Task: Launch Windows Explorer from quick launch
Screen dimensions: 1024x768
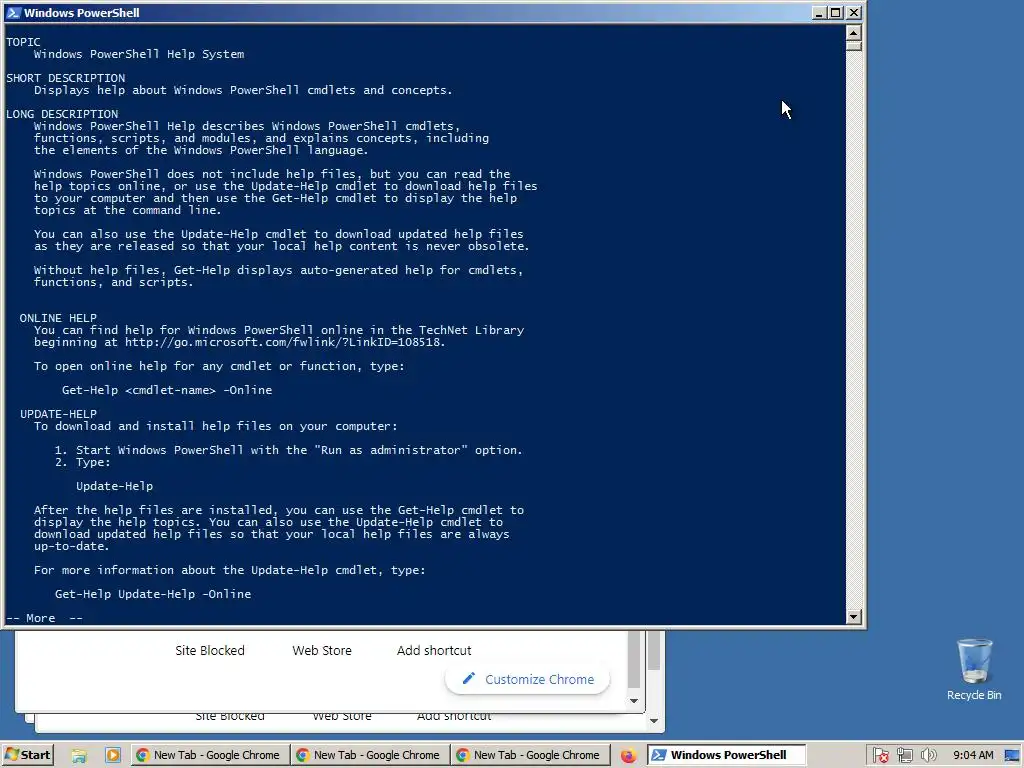Action: pyautogui.click(x=79, y=756)
